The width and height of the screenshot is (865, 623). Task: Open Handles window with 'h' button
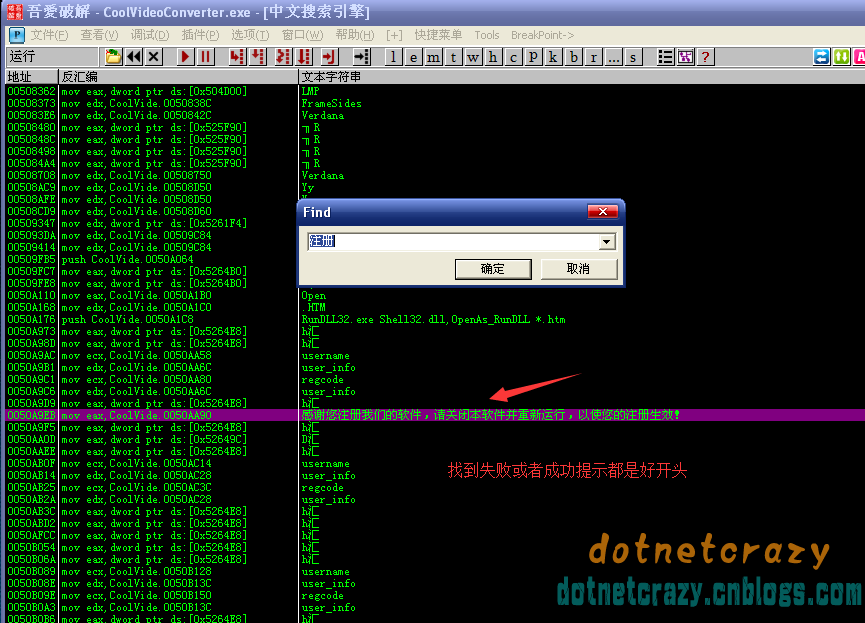(x=493, y=57)
